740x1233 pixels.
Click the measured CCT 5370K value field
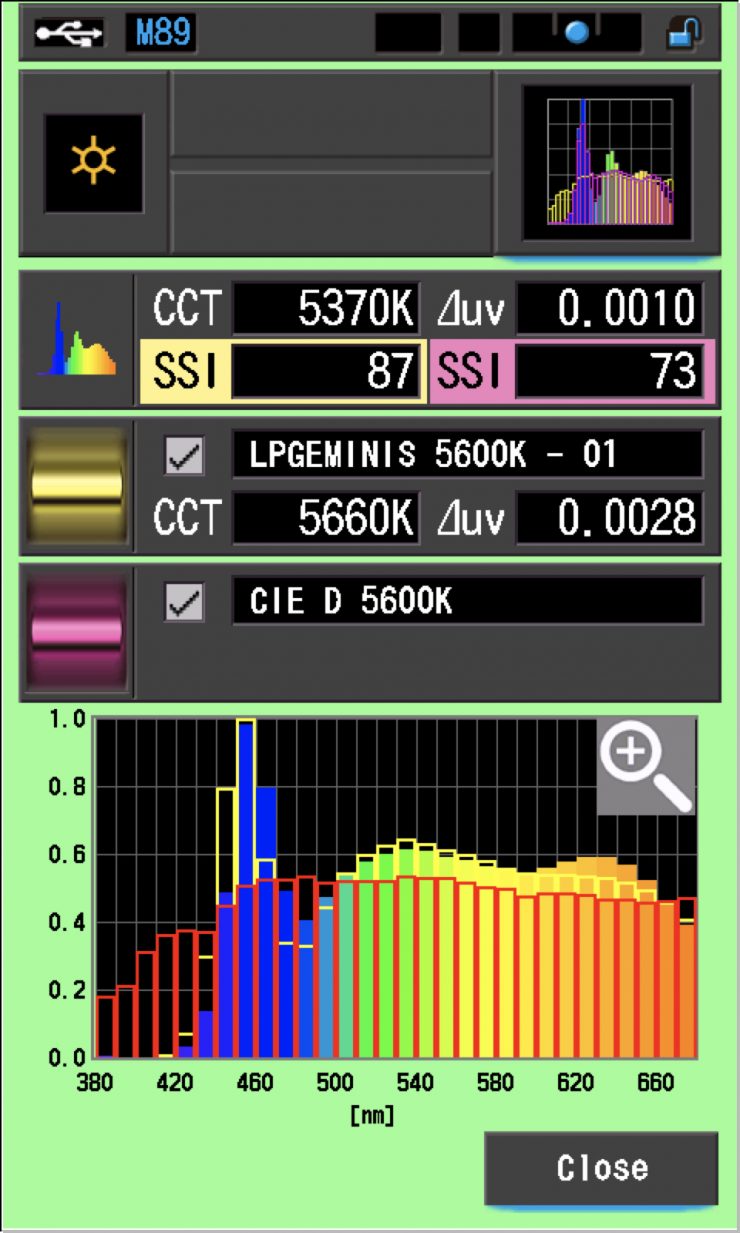(x=326, y=309)
